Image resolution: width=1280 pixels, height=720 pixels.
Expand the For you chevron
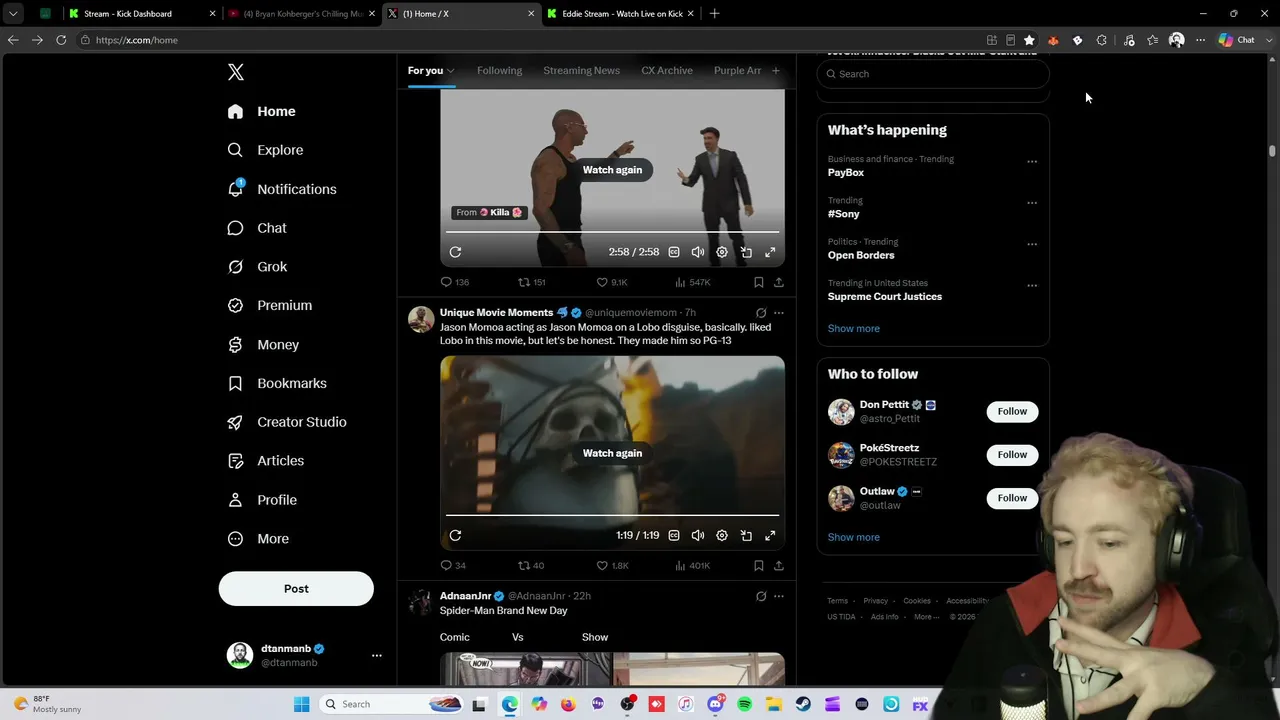pos(451,71)
